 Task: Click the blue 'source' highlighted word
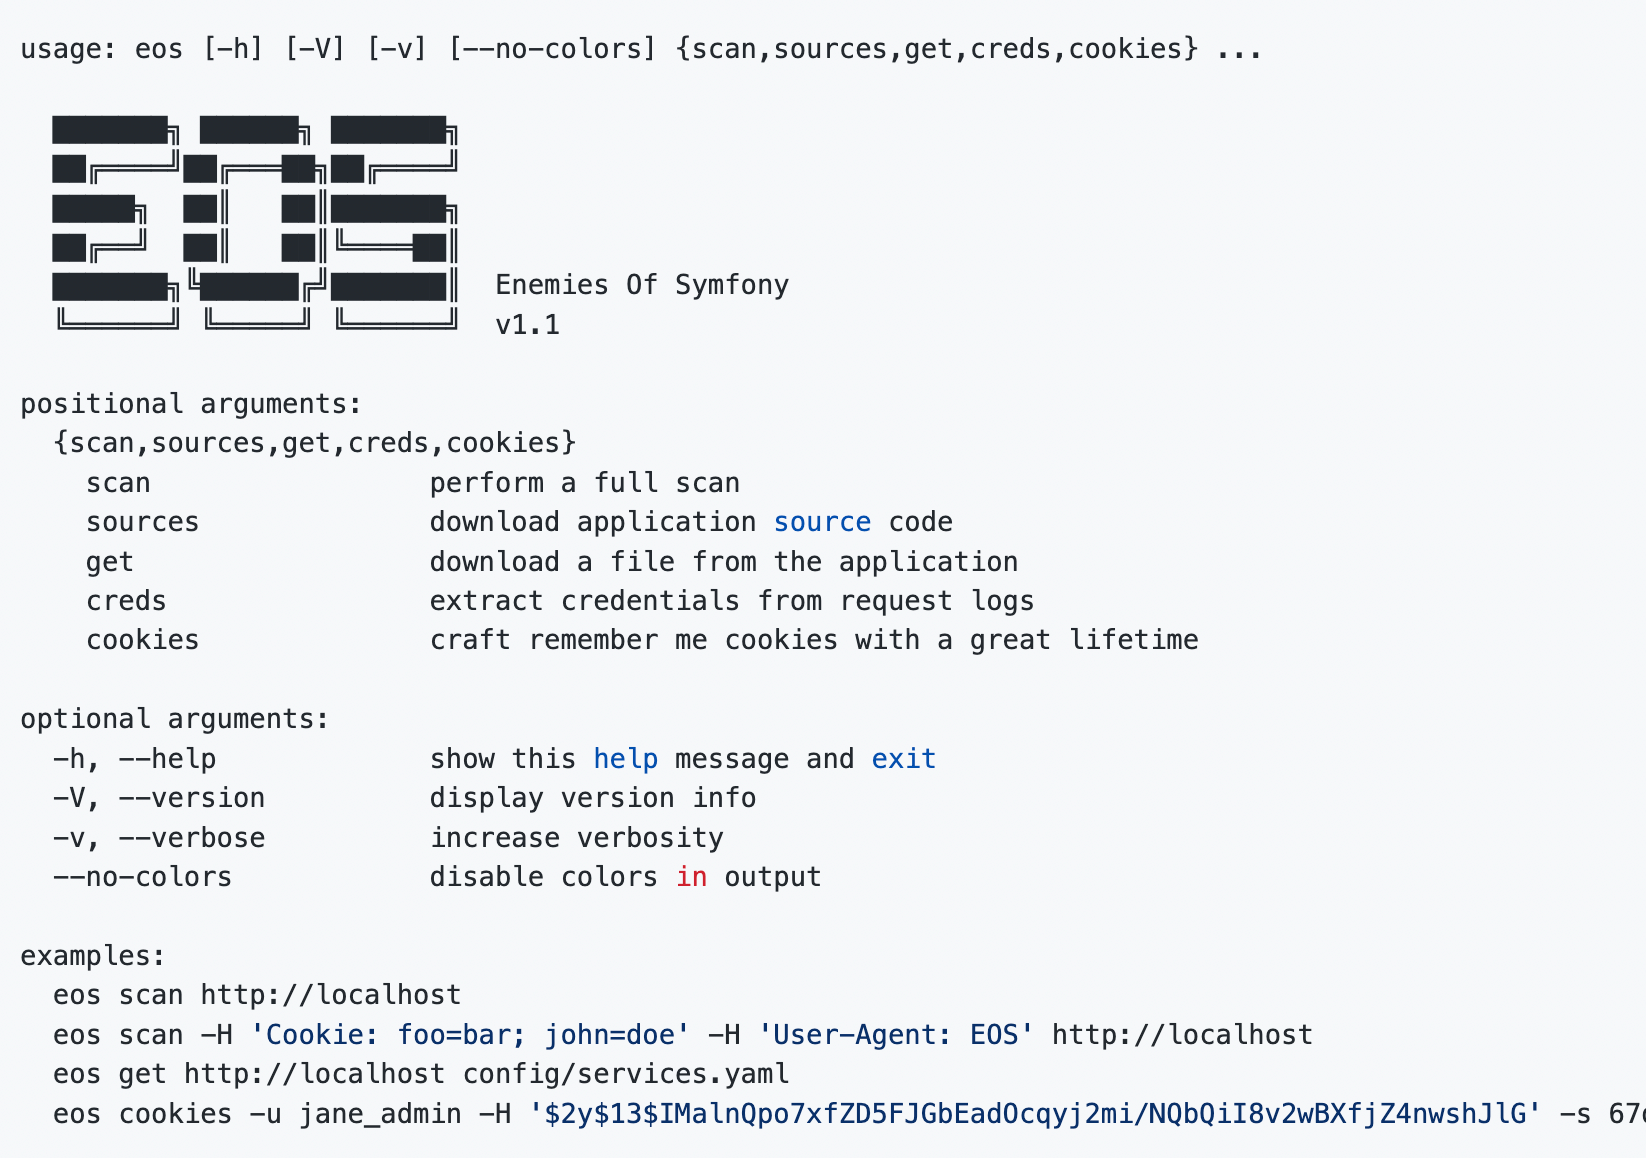pyautogui.click(x=822, y=522)
